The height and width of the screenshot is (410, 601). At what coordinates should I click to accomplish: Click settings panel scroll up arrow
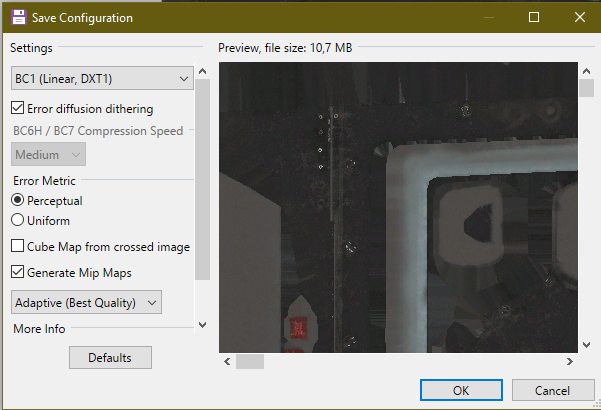[202, 71]
